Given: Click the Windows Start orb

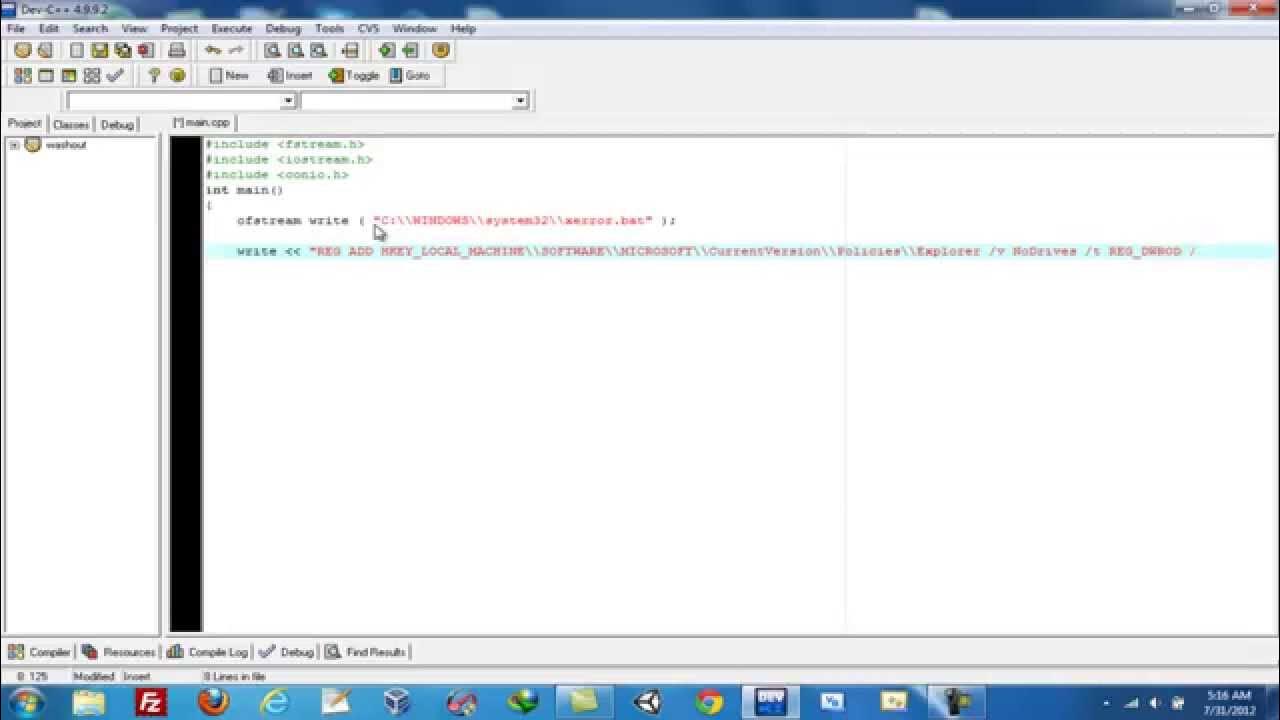Looking at the screenshot, I should [x=25, y=702].
